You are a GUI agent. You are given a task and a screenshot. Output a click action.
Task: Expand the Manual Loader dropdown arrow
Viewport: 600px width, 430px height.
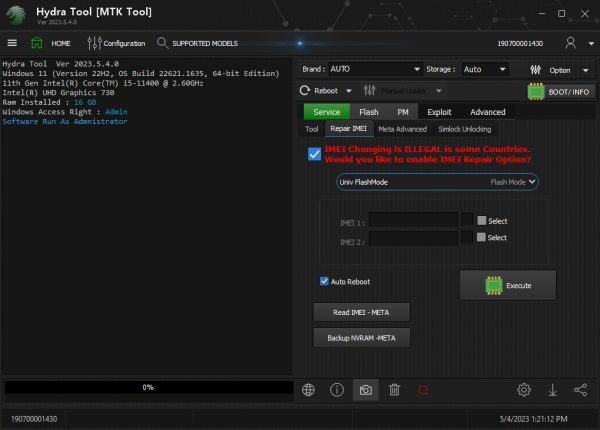tap(439, 91)
